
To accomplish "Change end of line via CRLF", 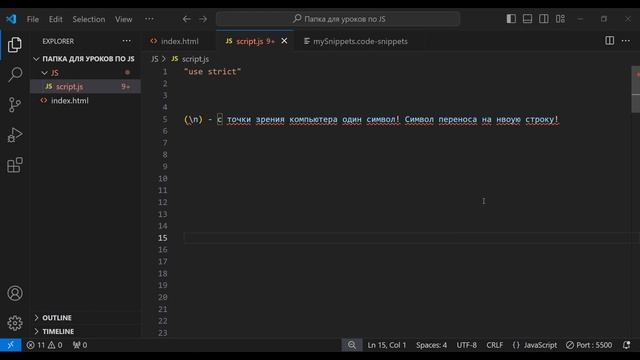I will pos(494,345).
